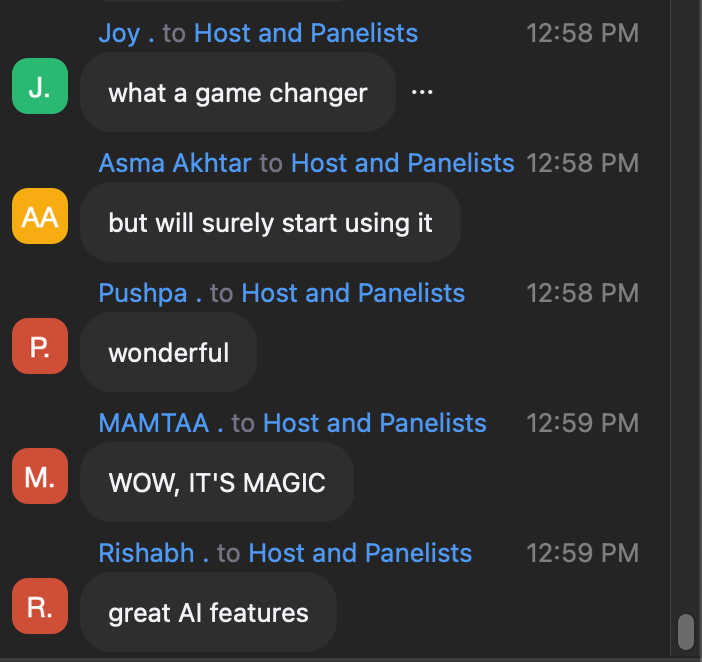The width and height of the screenshot is (702, 662).
Task: Click the chat scrollbar thumb
Action: [686, 631]
